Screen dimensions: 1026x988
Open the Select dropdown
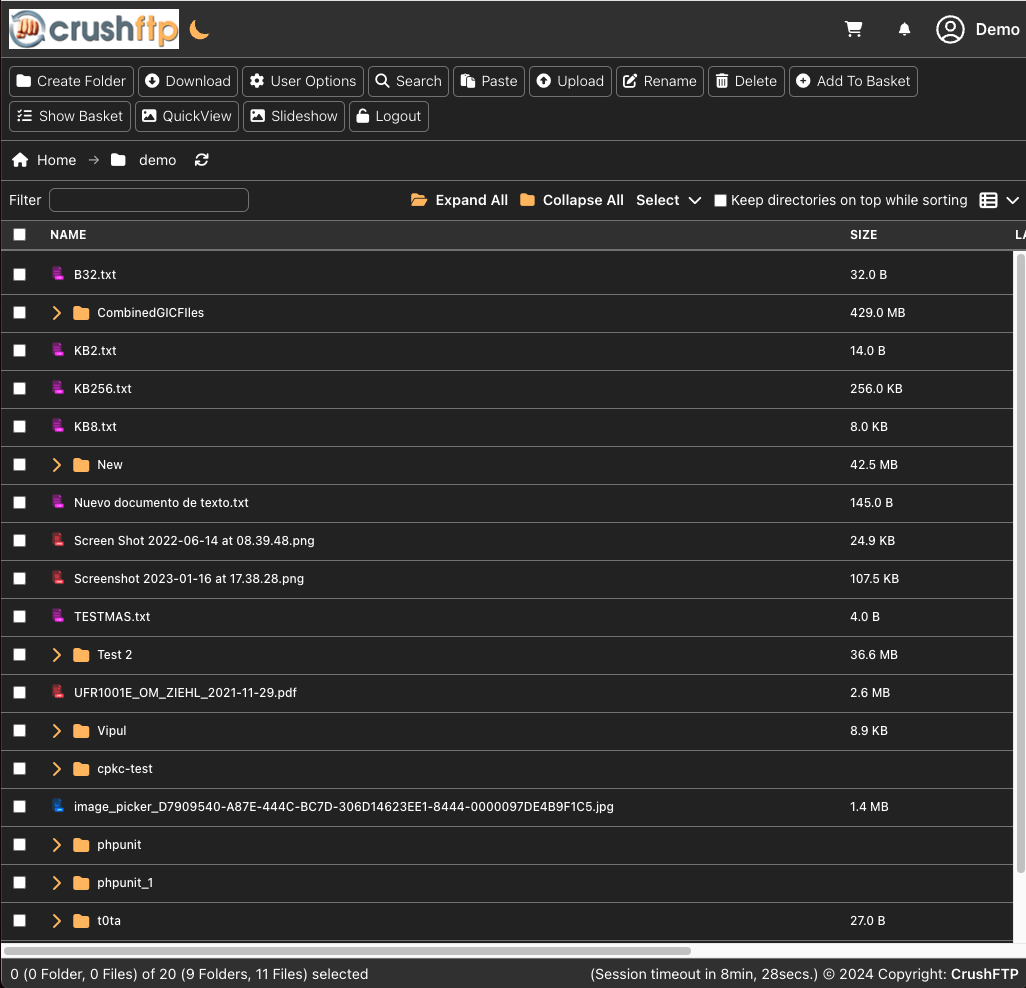tap(668, 200)
